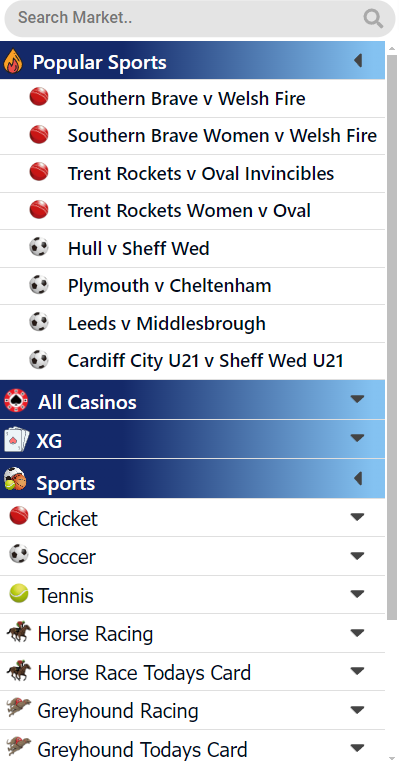Click the sports balls icon beside Sports
The height and width of the screenshot is (772, 399).
[15, 479]
